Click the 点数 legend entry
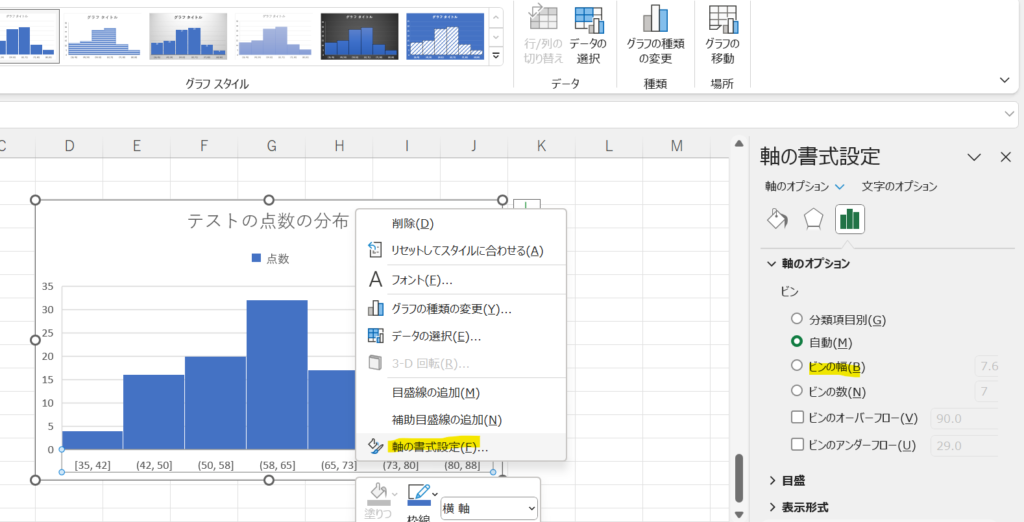Viewport: 1024px width, 522px height. pos(270,259)
